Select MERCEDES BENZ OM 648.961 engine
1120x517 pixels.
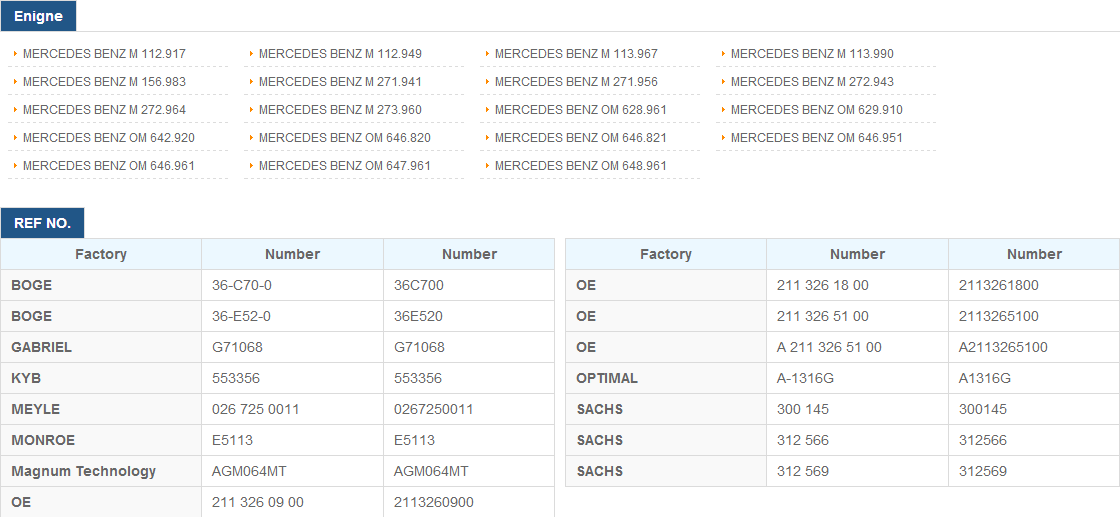point(580,166)
